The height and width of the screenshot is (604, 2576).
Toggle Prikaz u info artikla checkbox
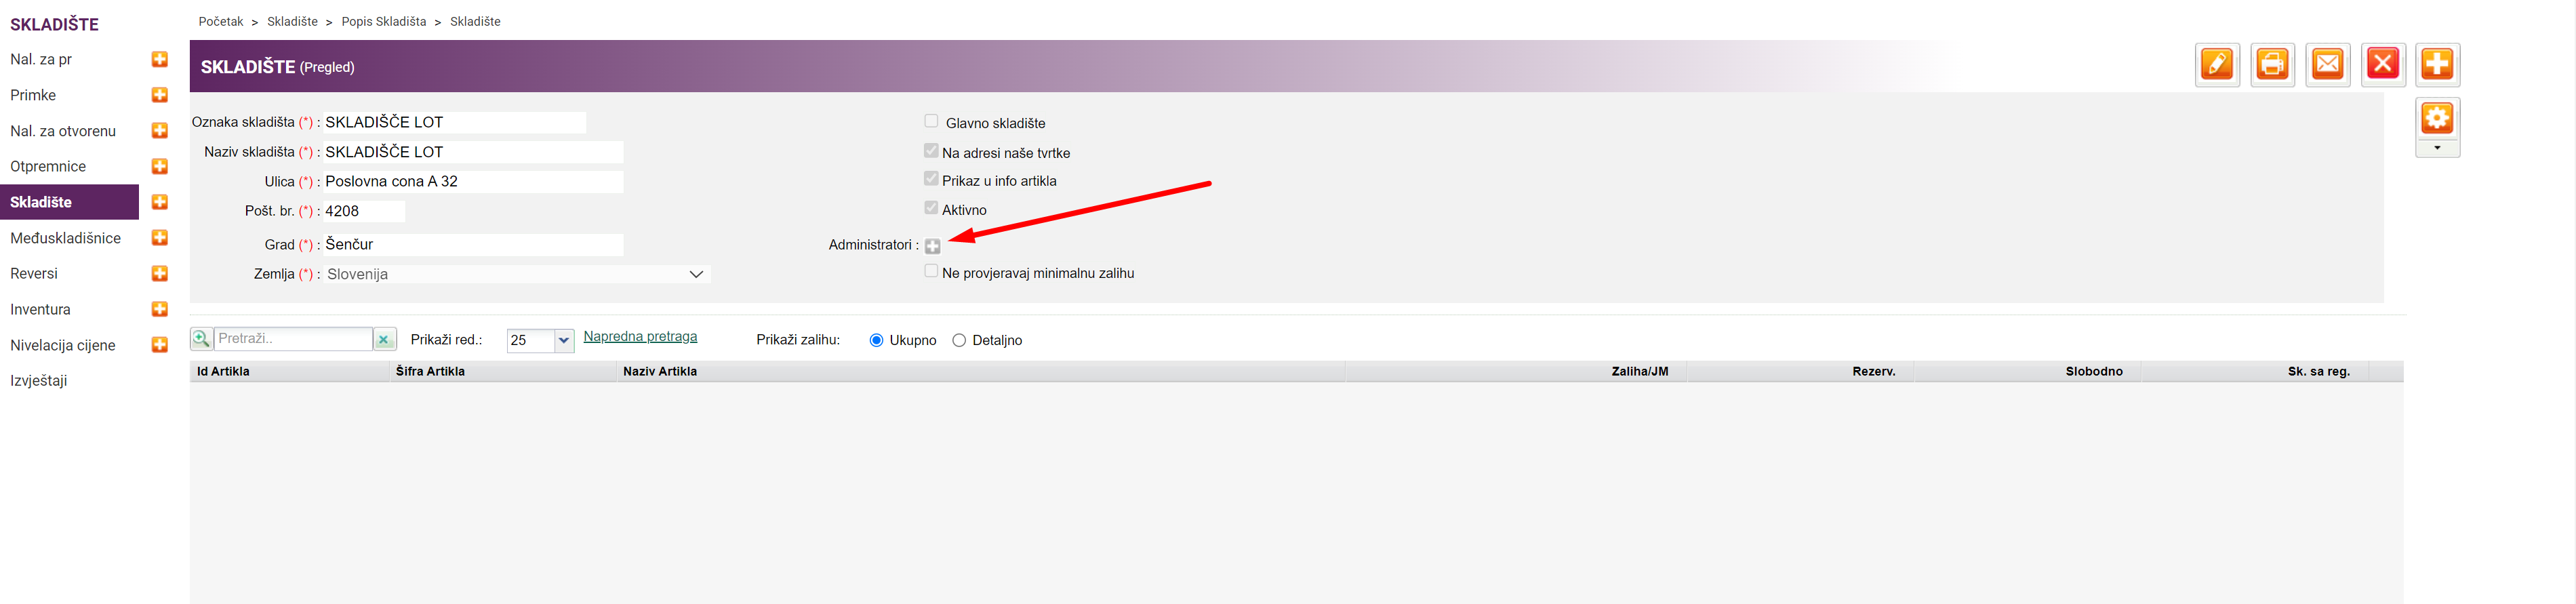pos(931,179)
